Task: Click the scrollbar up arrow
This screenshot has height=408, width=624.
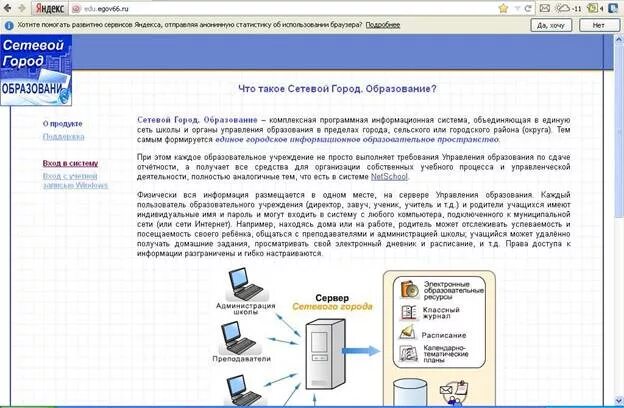Action: click(x=619, y=39)
